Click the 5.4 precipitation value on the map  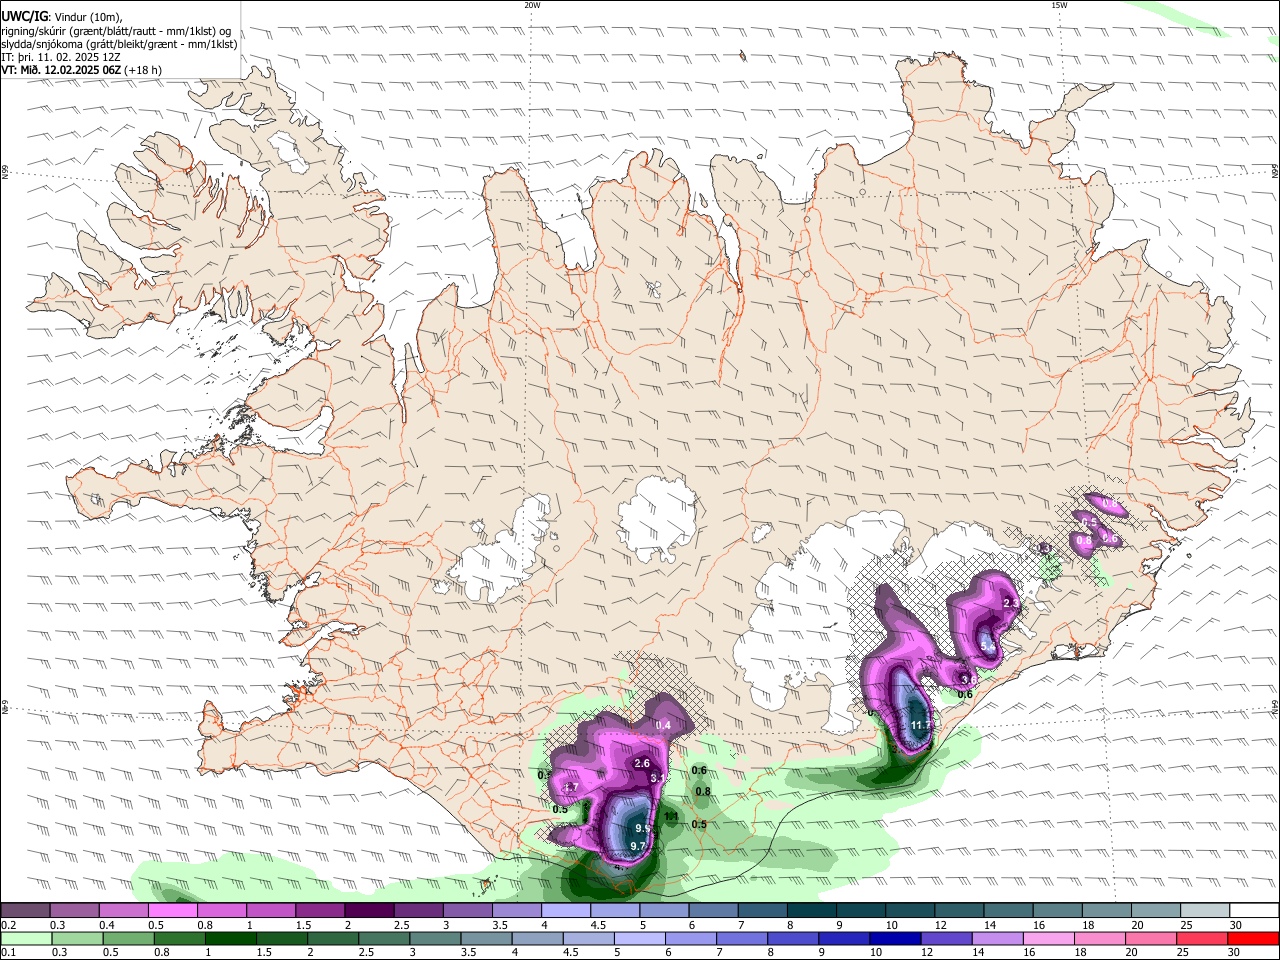[x=988, y=648]
